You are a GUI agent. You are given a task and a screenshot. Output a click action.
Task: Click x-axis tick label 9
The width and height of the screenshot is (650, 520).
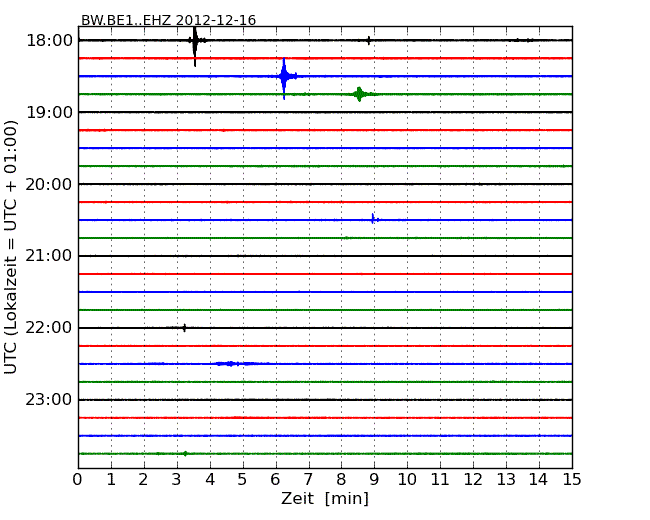(x=374, y=479)
